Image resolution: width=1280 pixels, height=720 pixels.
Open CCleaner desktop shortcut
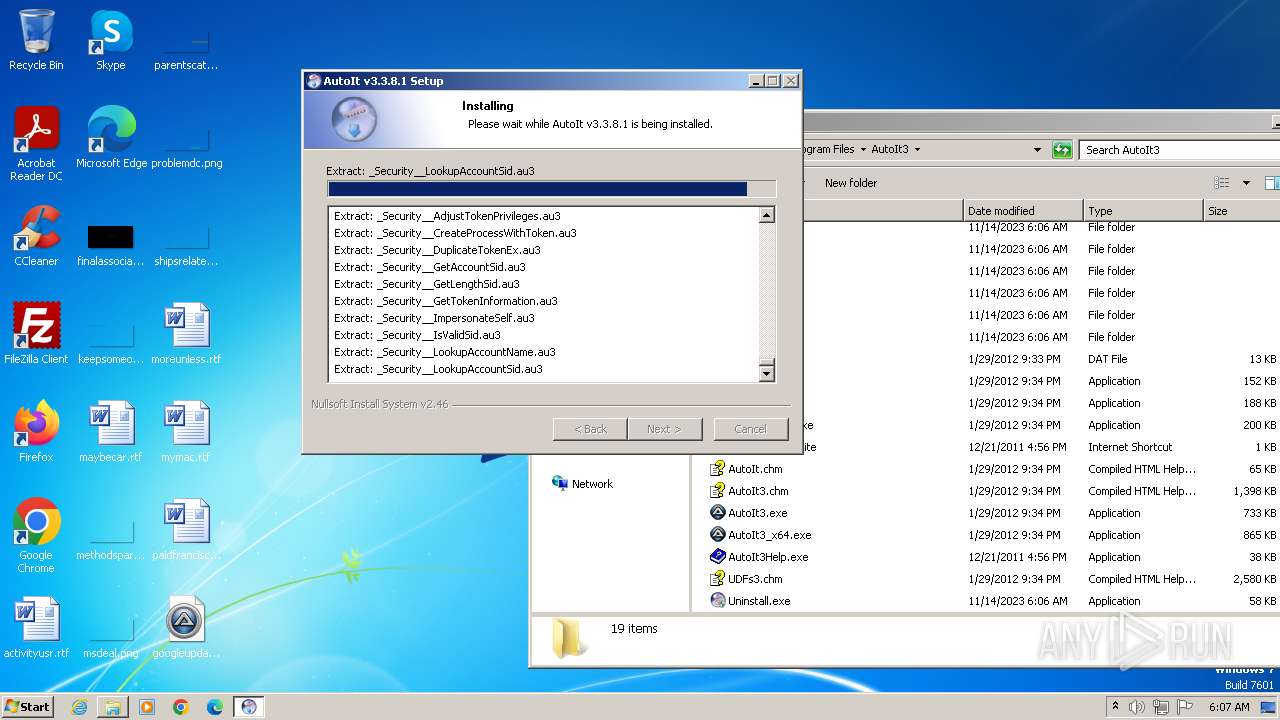click(x=36, y=236)
